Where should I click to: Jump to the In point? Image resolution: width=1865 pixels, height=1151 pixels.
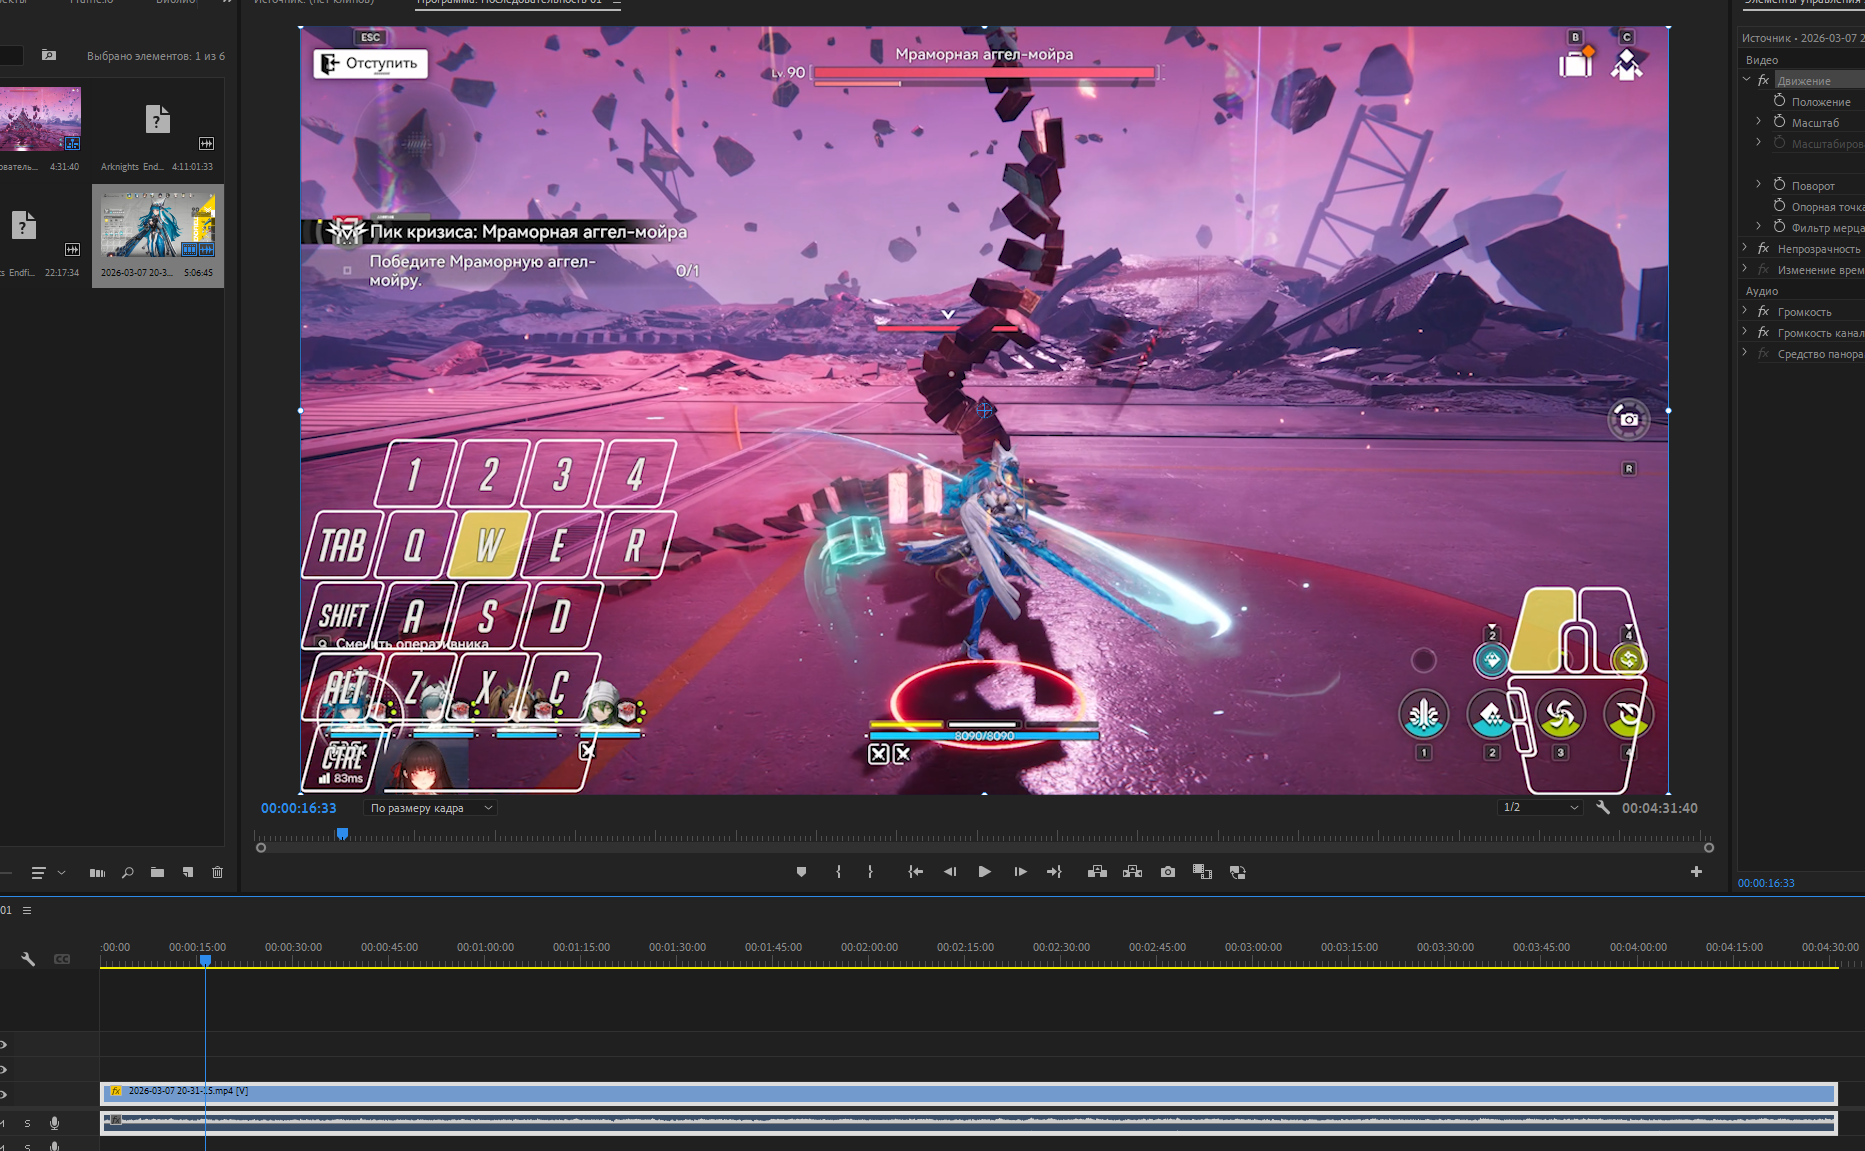coord(915,872)
